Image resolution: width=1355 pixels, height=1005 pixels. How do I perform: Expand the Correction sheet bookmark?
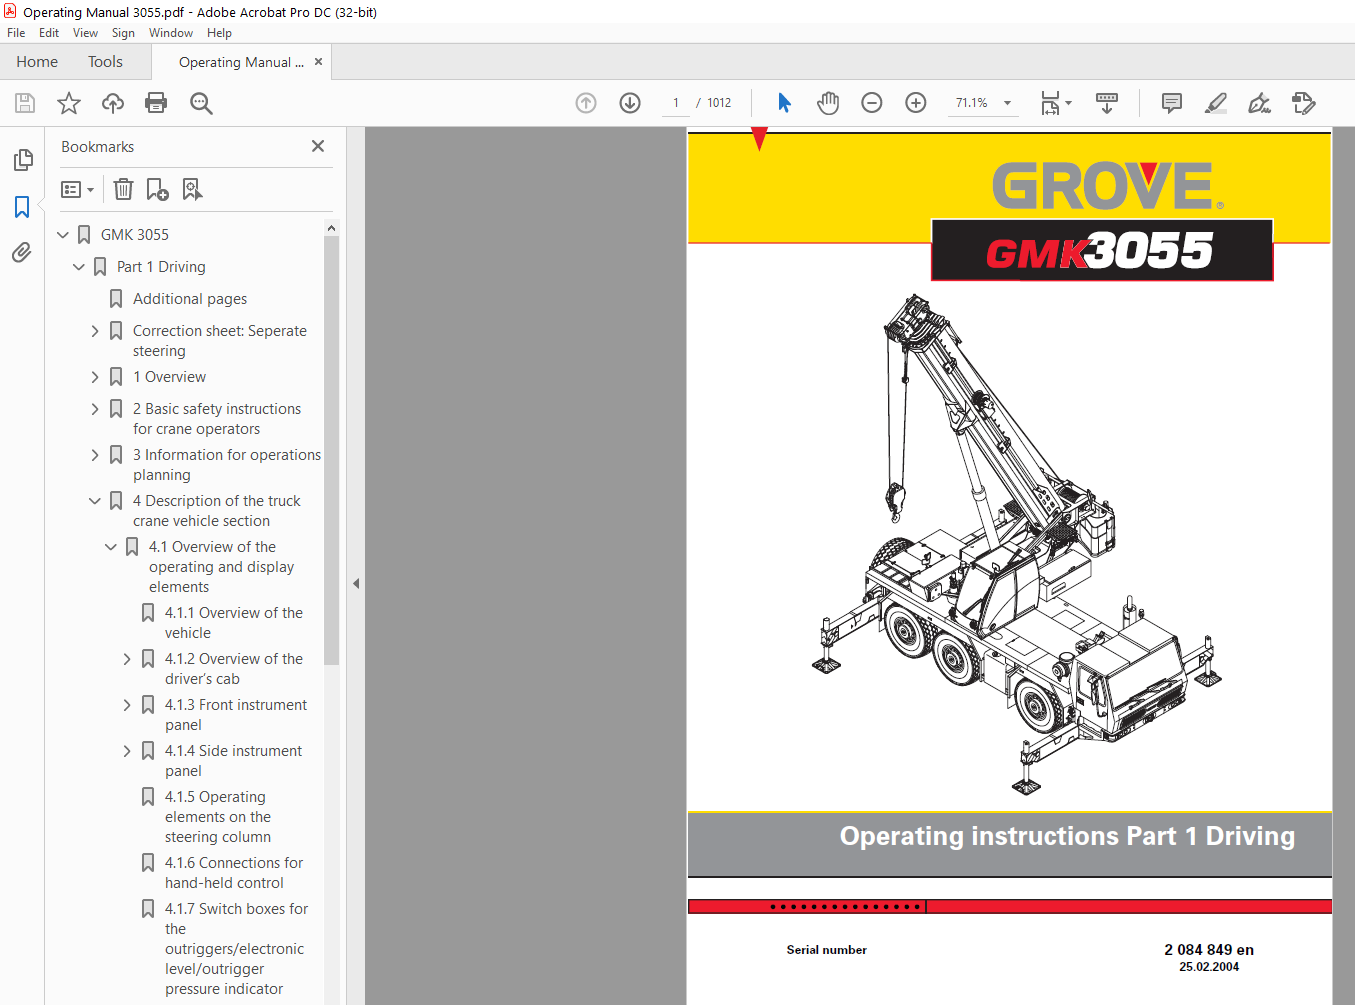[x=95, y=331]
